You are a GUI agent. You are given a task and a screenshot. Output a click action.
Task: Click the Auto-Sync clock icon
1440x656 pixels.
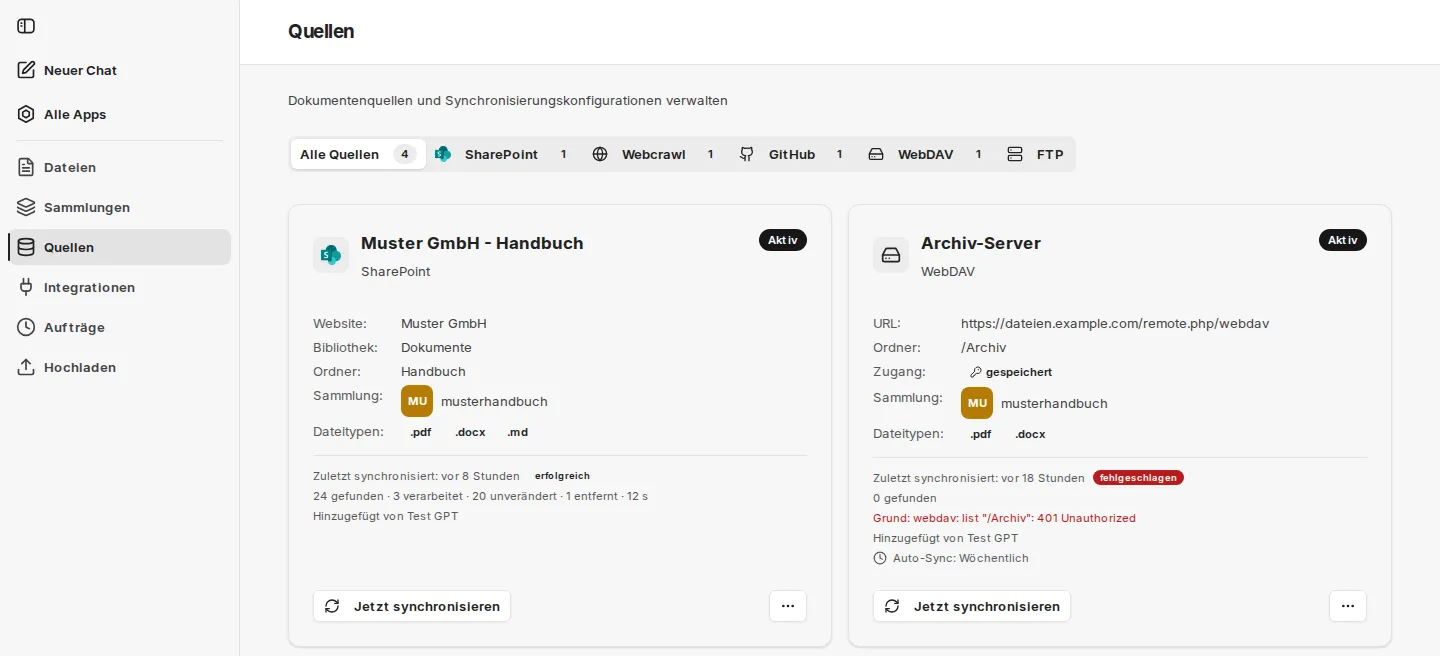880,558
